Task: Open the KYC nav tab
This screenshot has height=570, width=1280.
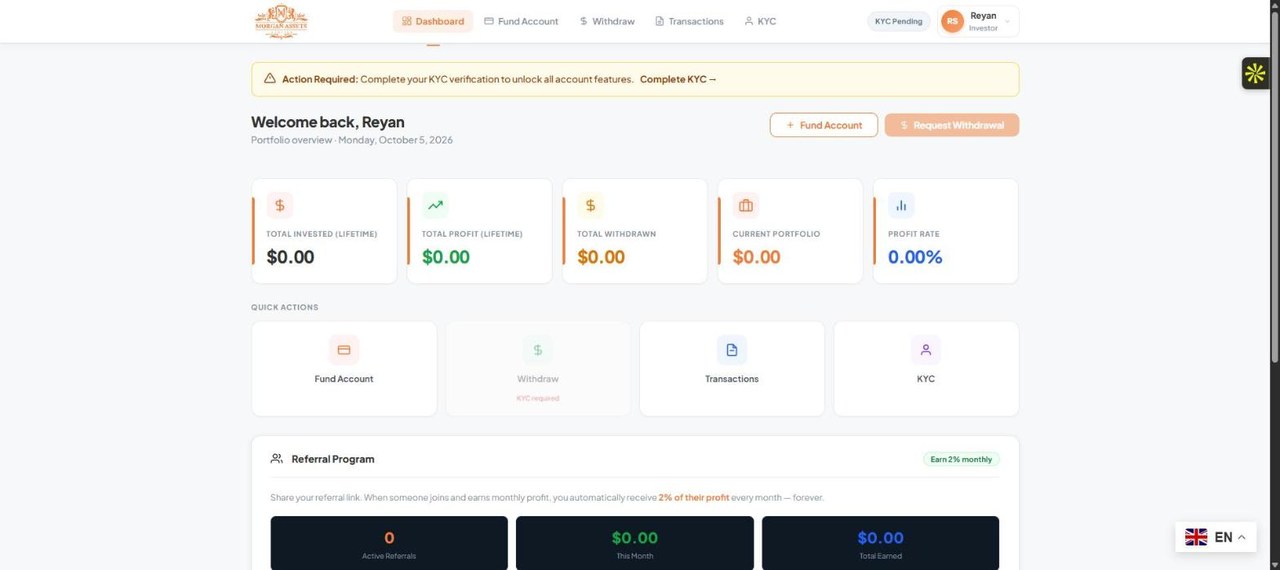Action: pos(760,21)
